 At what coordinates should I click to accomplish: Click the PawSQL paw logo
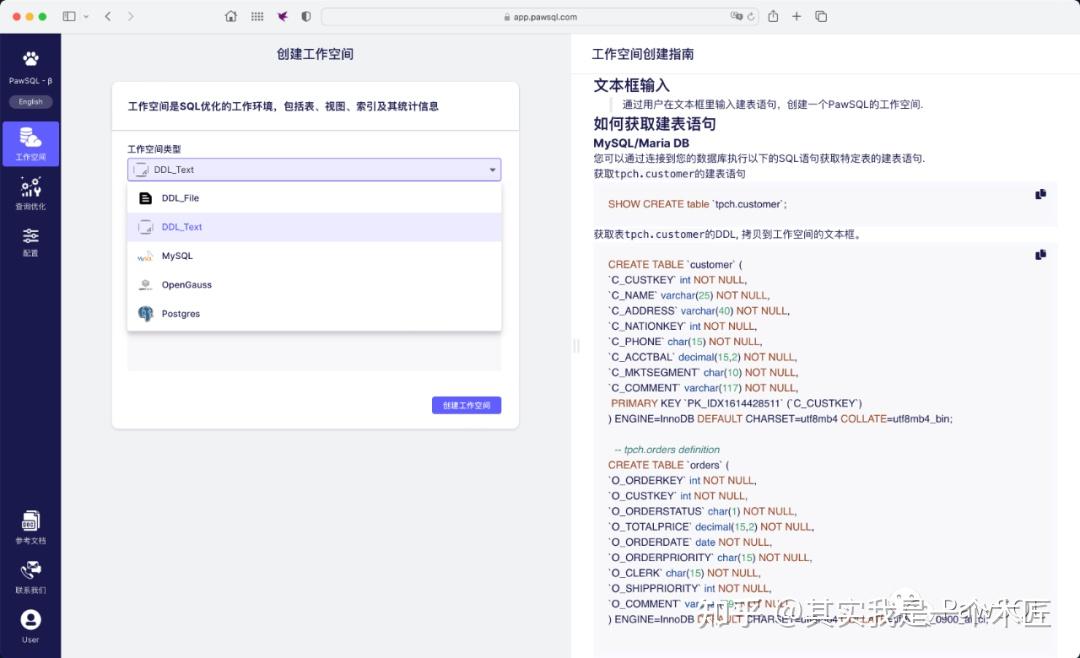click(x=30, y=57)
